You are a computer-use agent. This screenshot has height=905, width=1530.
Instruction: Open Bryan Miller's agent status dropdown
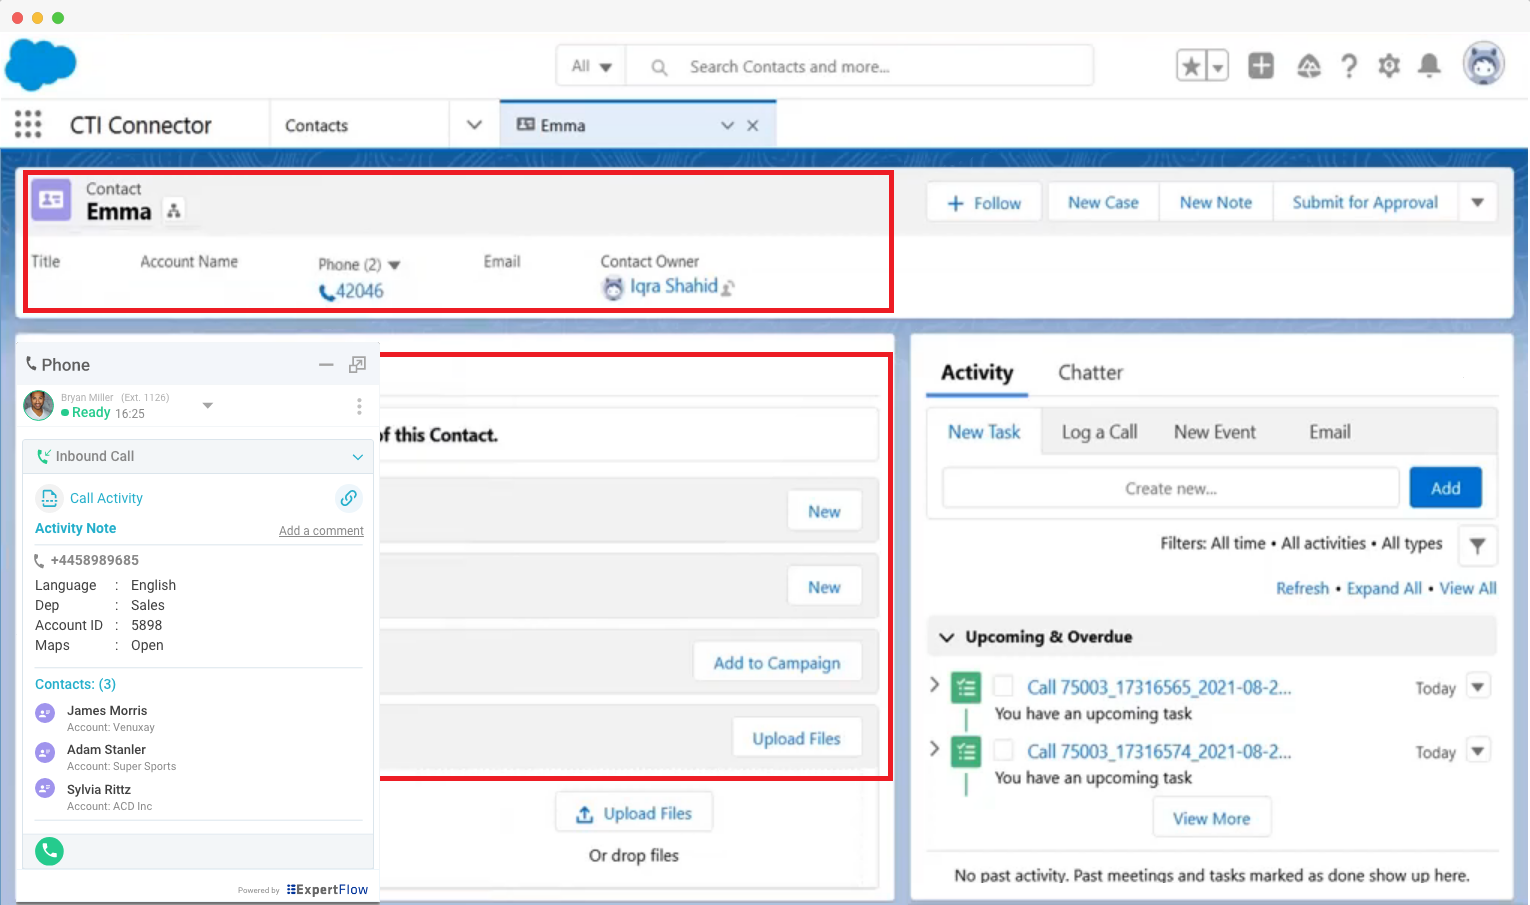pos(207,406)
